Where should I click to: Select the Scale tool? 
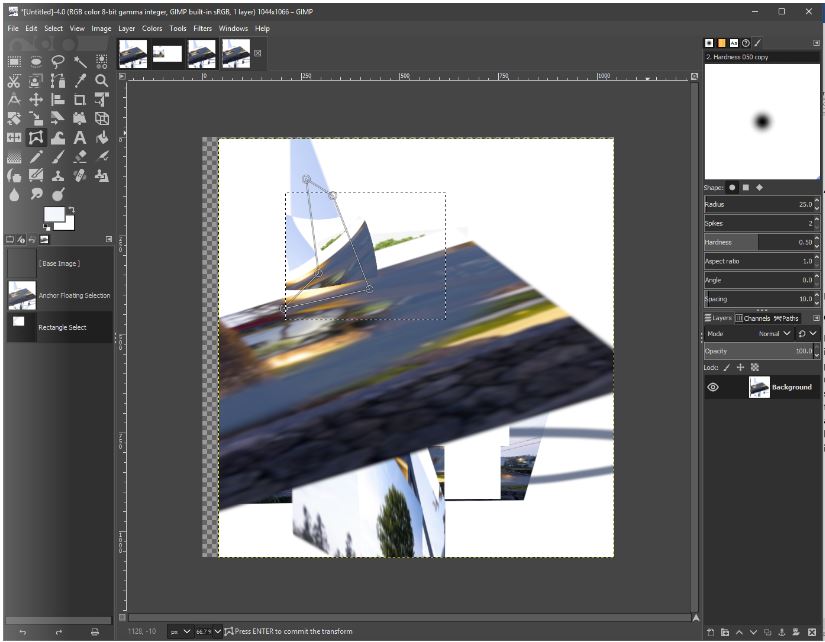(36, 118)
